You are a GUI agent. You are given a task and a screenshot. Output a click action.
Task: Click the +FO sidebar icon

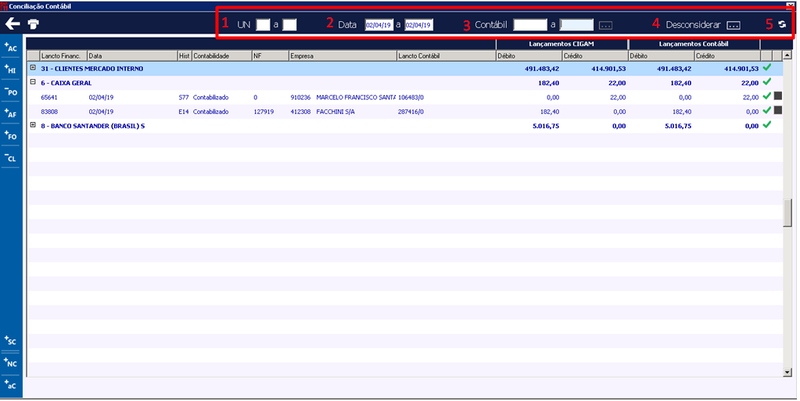[x=11, y=136]
